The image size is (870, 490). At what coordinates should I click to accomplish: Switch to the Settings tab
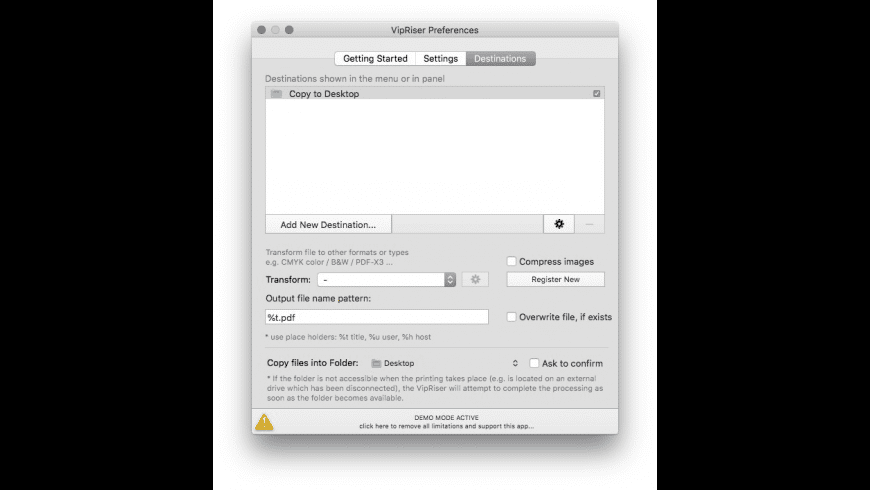[x=441, y=58]
